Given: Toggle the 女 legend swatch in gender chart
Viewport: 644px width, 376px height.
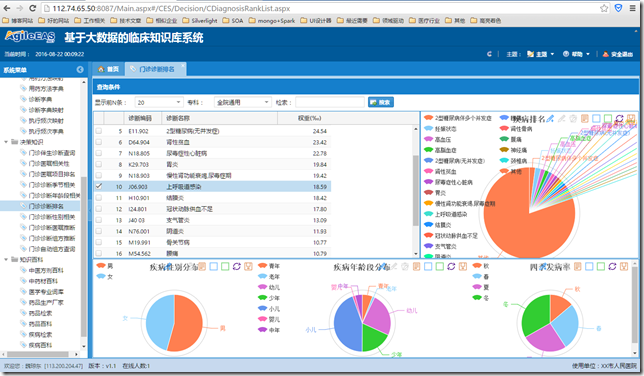Looking at the screenshot, I should (101, 277).
